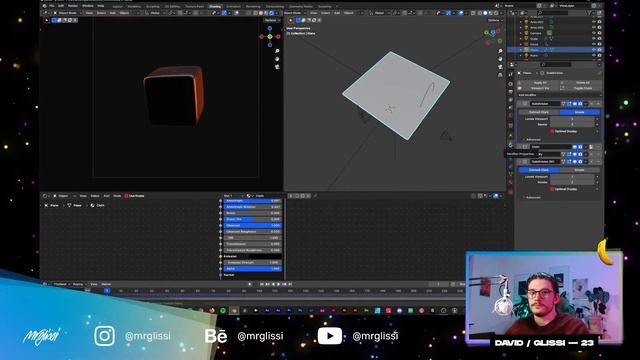The height and width of the screenshot is (360, 640).
Task: Toggle camera view icon in left viewport
Action: pos(277,67)
